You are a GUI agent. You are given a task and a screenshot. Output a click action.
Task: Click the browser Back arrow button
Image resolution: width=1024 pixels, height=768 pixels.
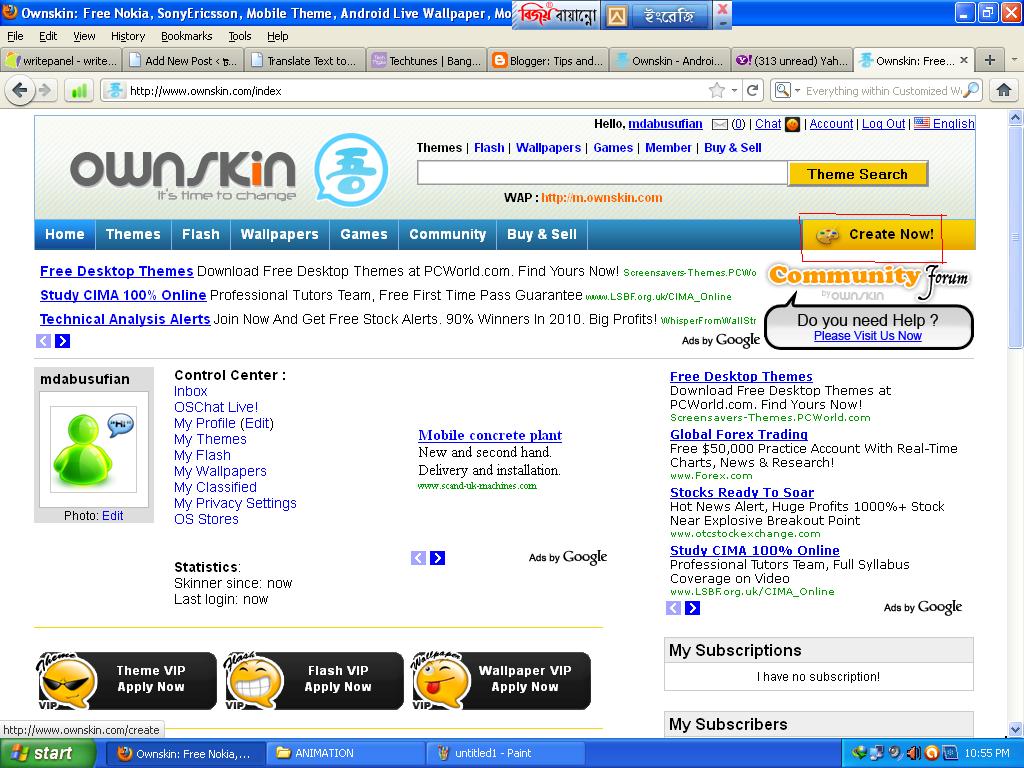coord(19,90)
